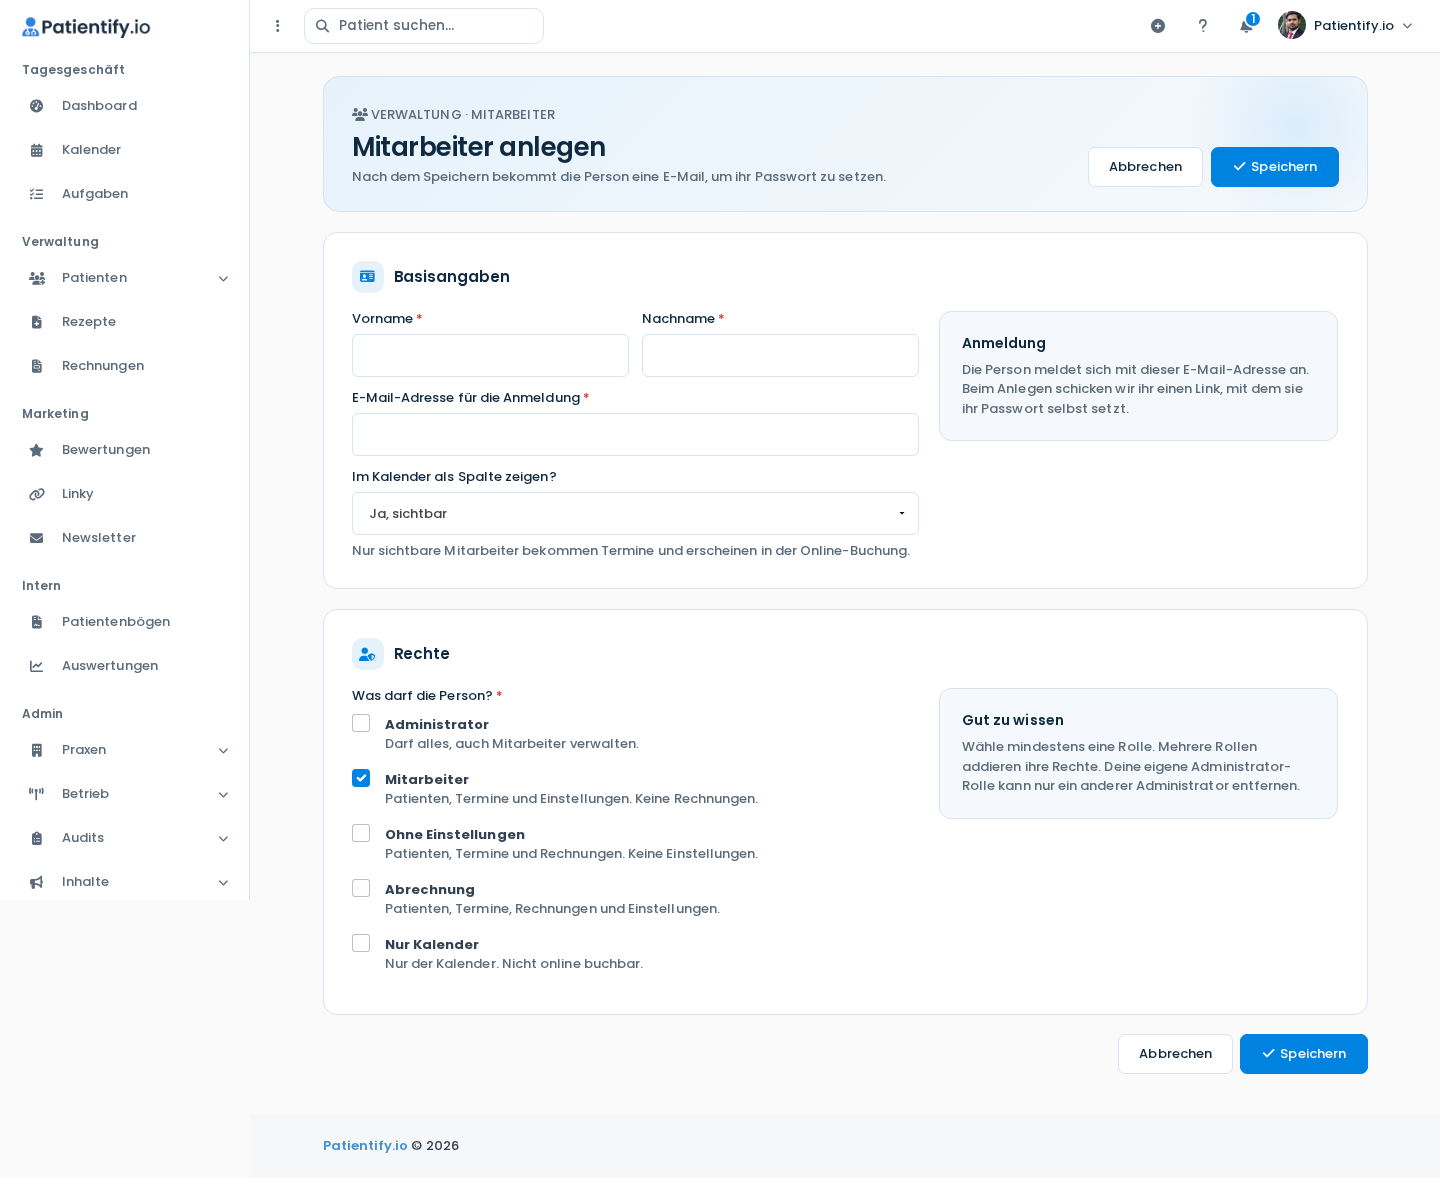Uncheck the Mitarbeiter role checkbox
Image resolution: width=1440 pixels, height=1178 pixels.
(x=361, y=778)
